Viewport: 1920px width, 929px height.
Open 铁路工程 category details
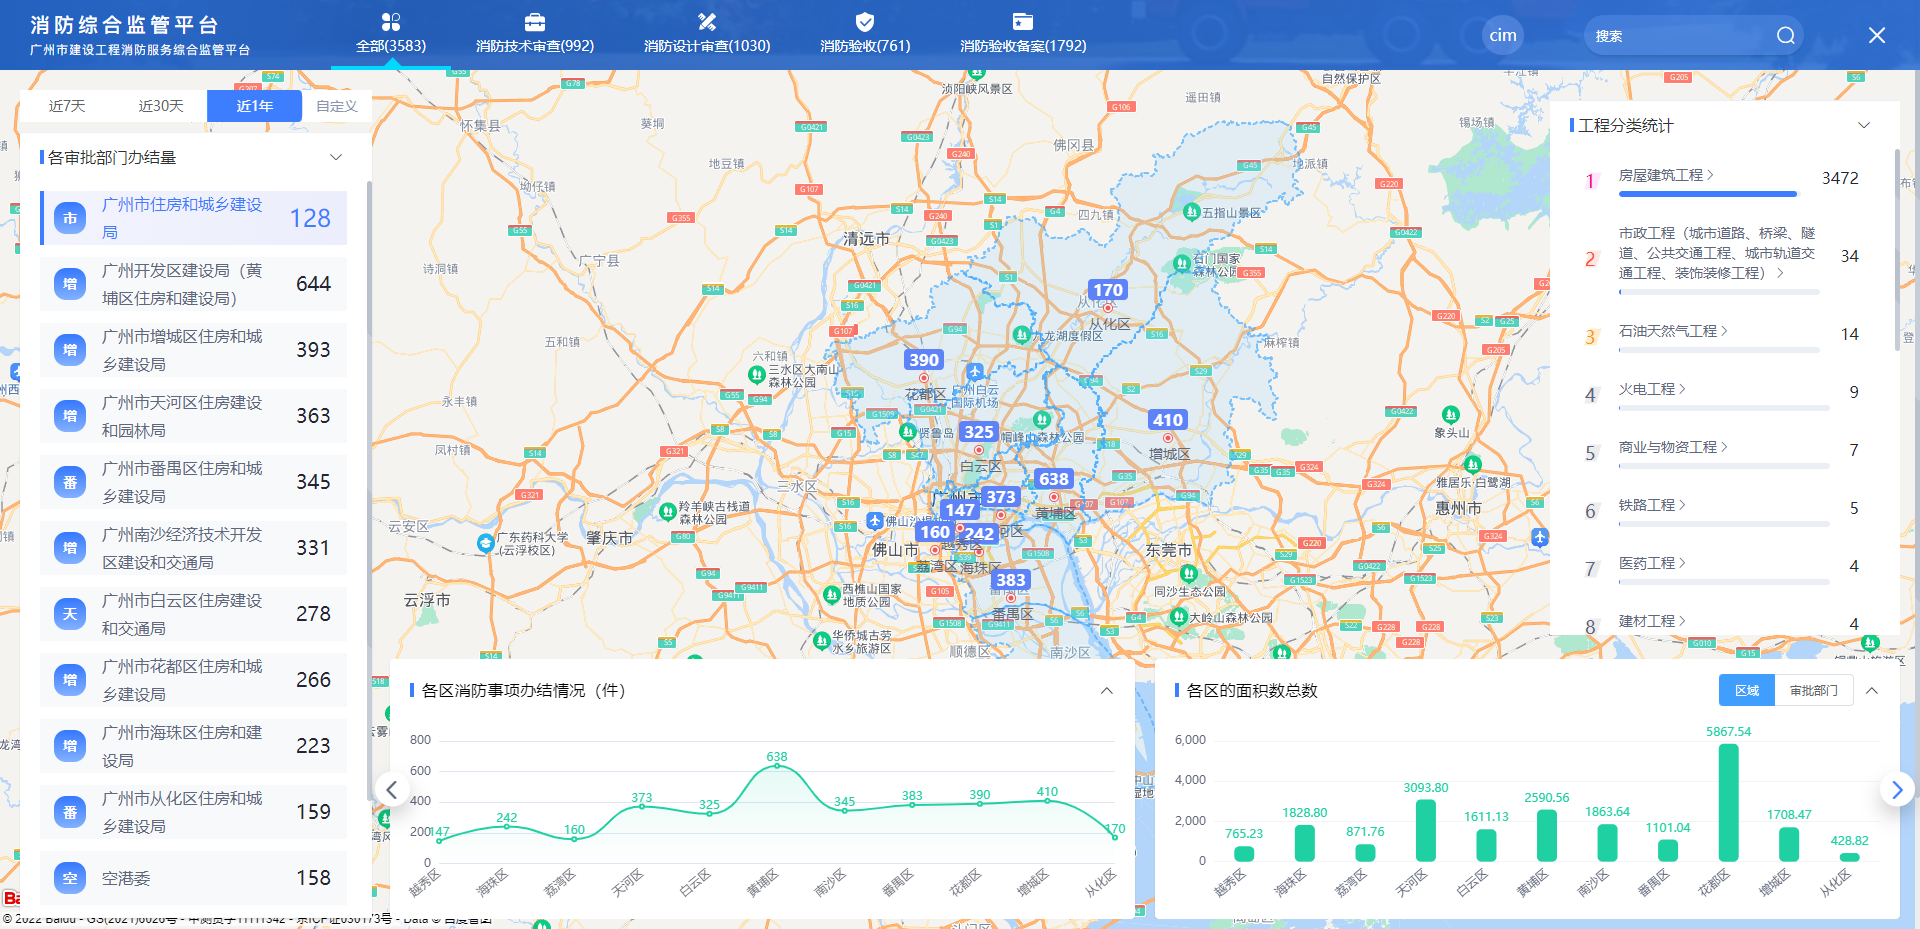click(x=1652, y=505)
